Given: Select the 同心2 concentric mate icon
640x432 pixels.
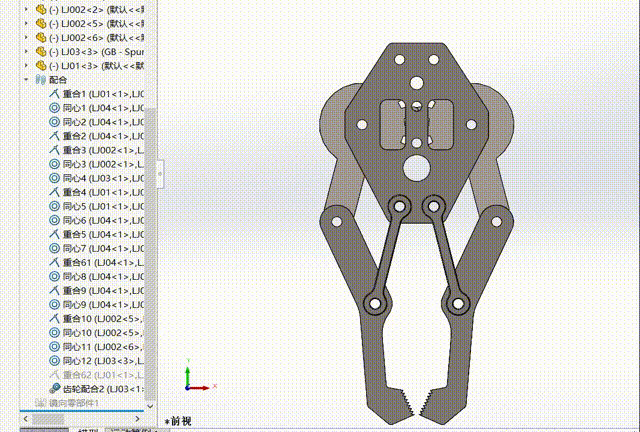Looking at the screenshot, I should (54, 122).
